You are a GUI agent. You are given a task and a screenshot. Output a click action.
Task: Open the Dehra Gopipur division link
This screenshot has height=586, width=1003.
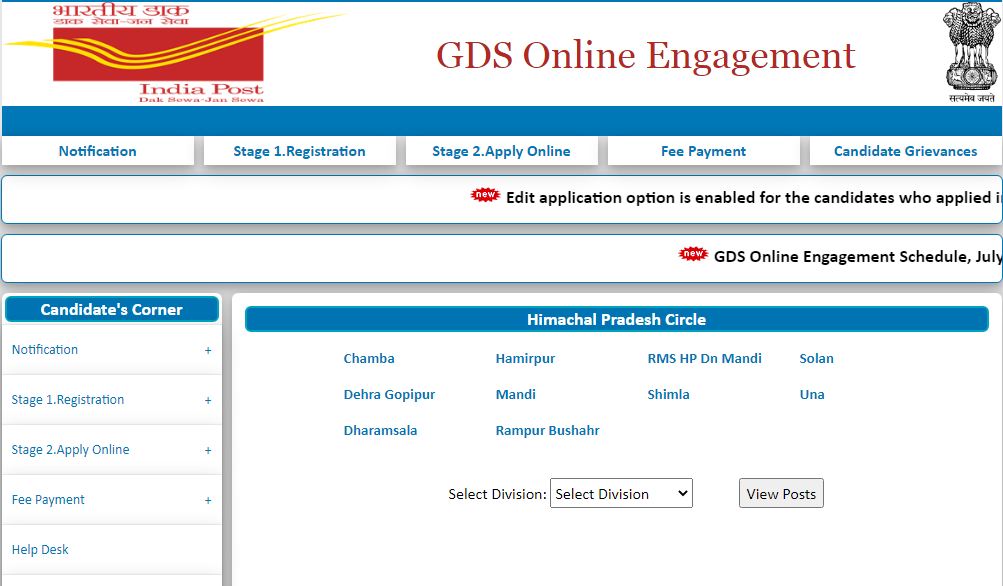coord(389,395)
